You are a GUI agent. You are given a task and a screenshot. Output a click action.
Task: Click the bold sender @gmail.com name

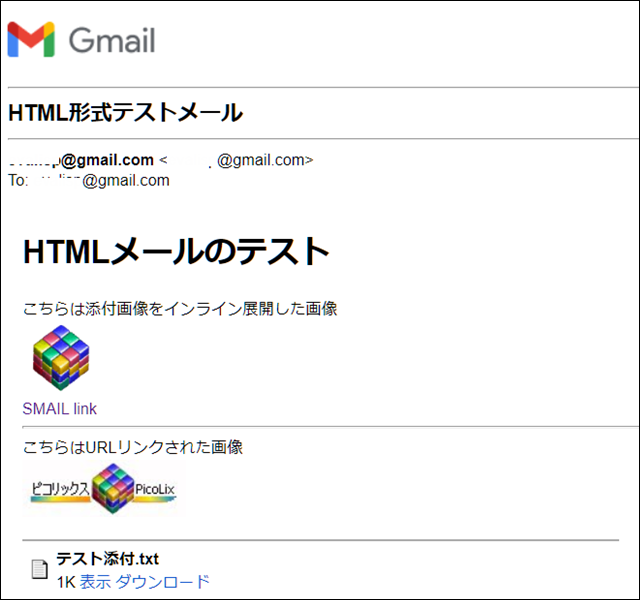click(x=81, y=160)
